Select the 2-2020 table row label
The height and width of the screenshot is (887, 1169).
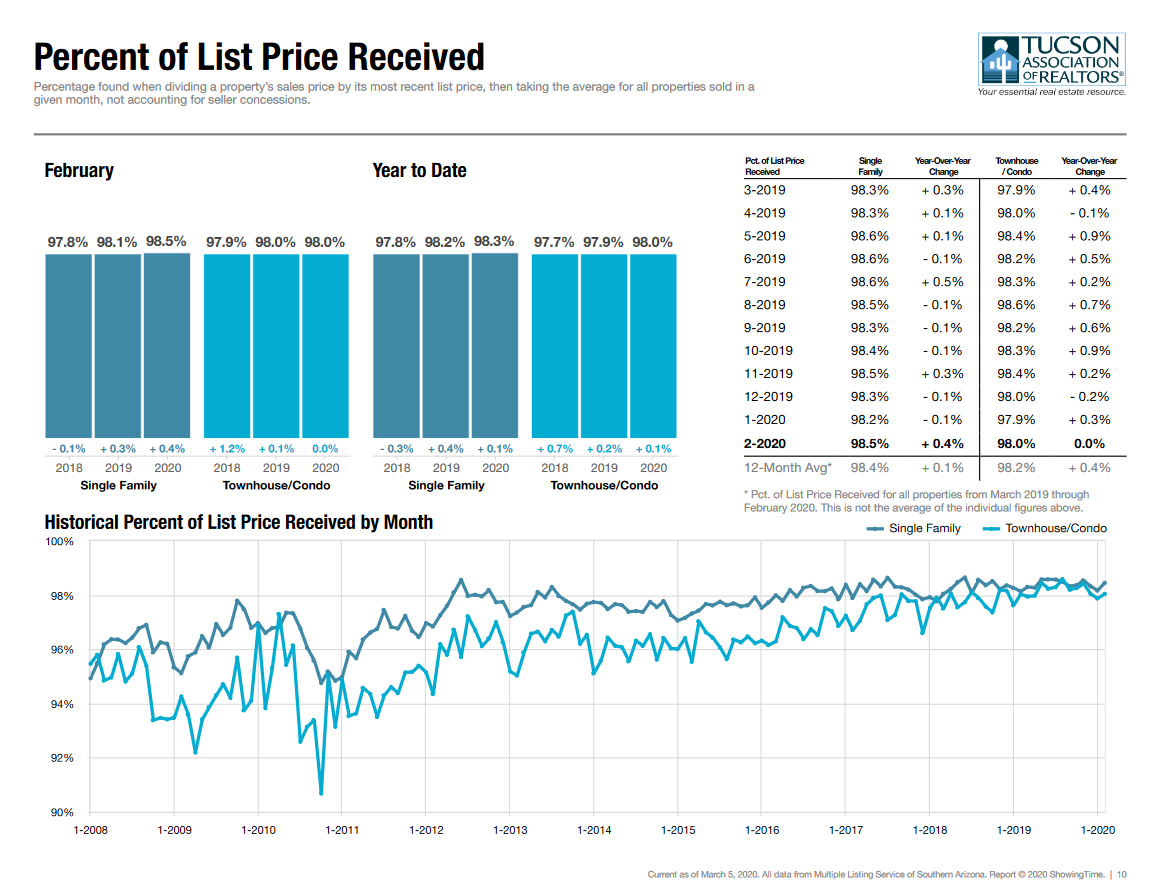765,443
